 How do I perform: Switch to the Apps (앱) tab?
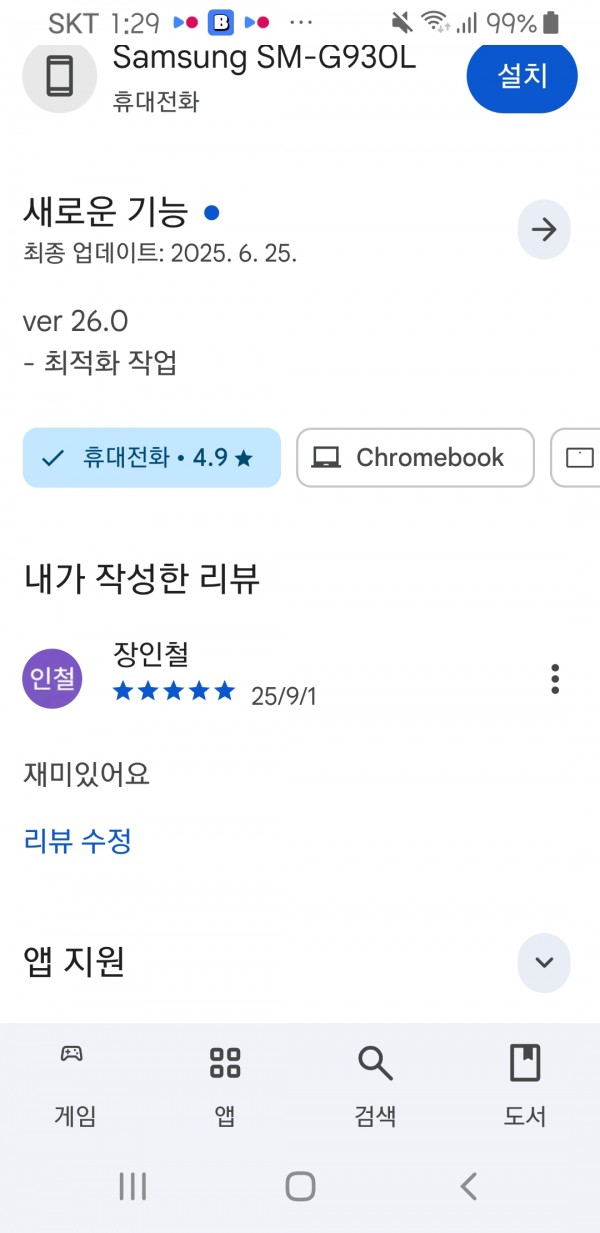click(x=225, y=1084)
